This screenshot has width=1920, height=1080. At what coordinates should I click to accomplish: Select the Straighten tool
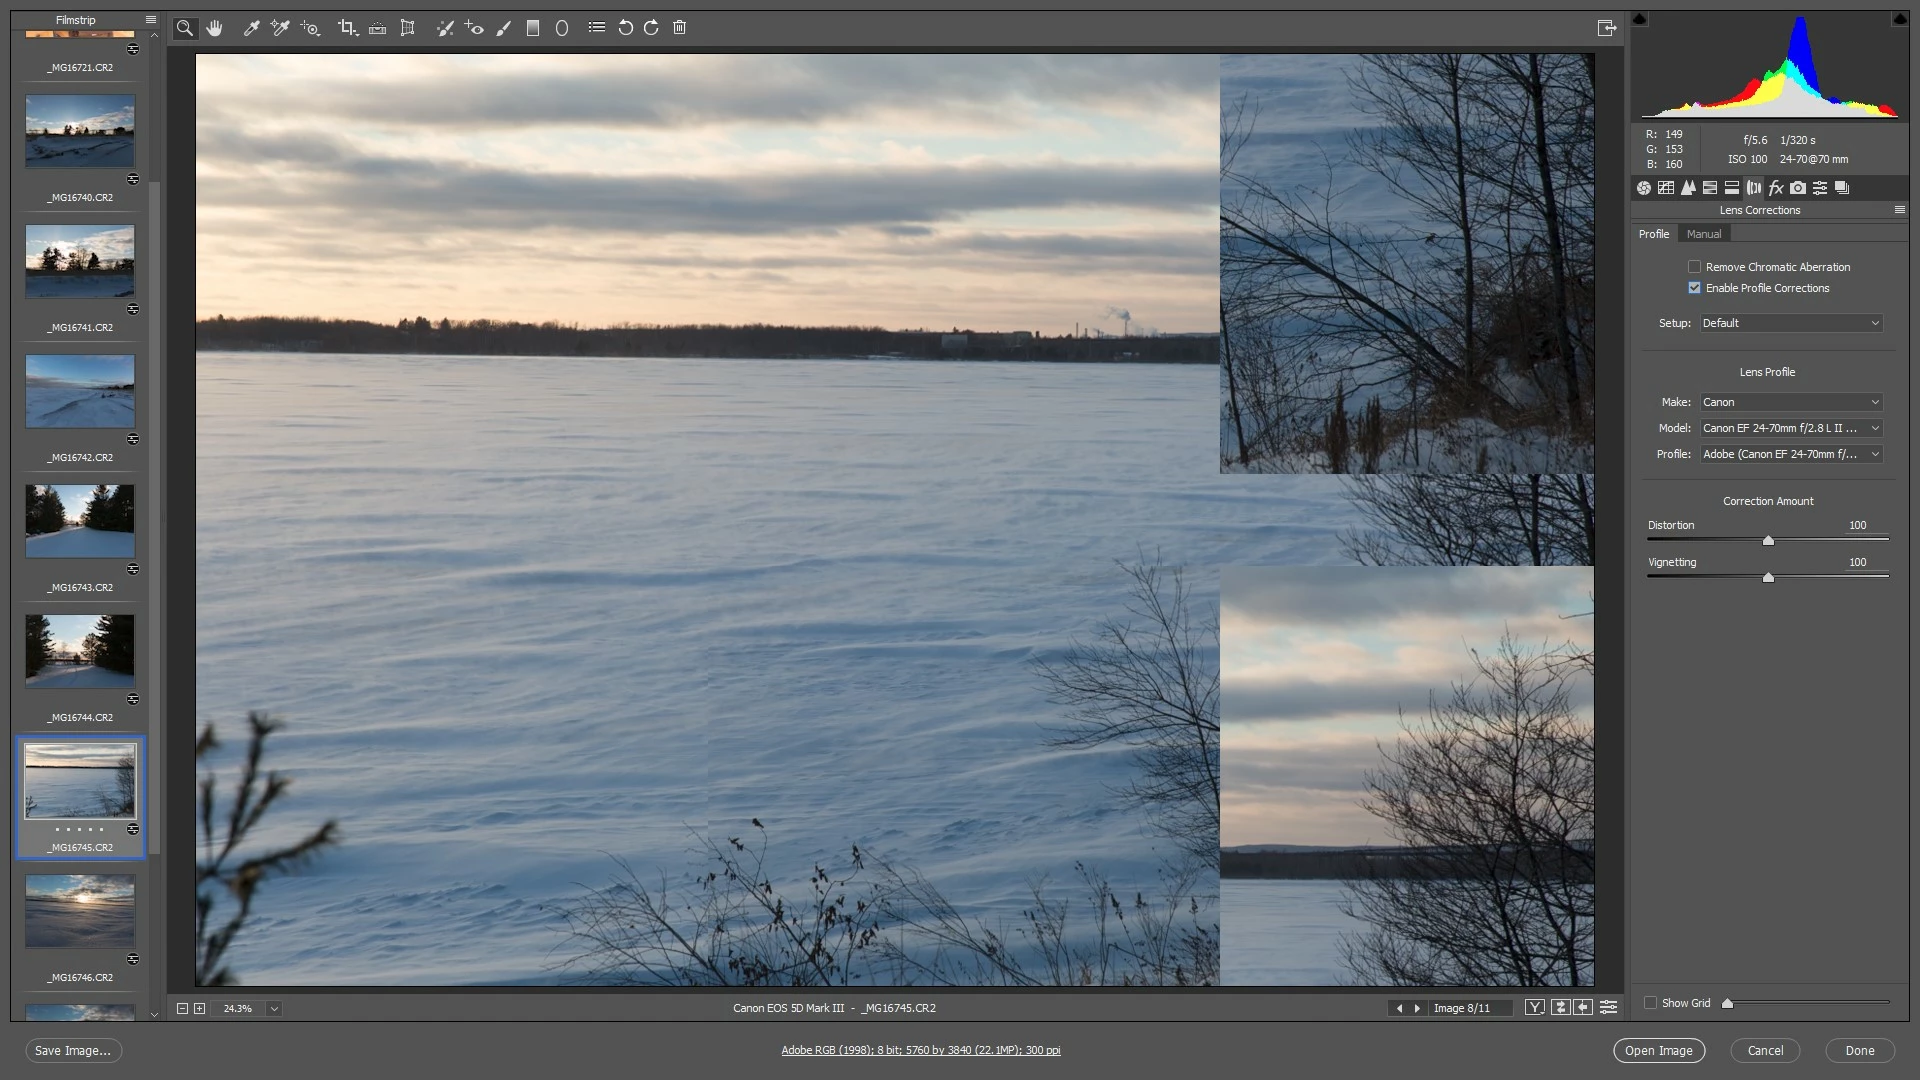[x=377, y=28]
